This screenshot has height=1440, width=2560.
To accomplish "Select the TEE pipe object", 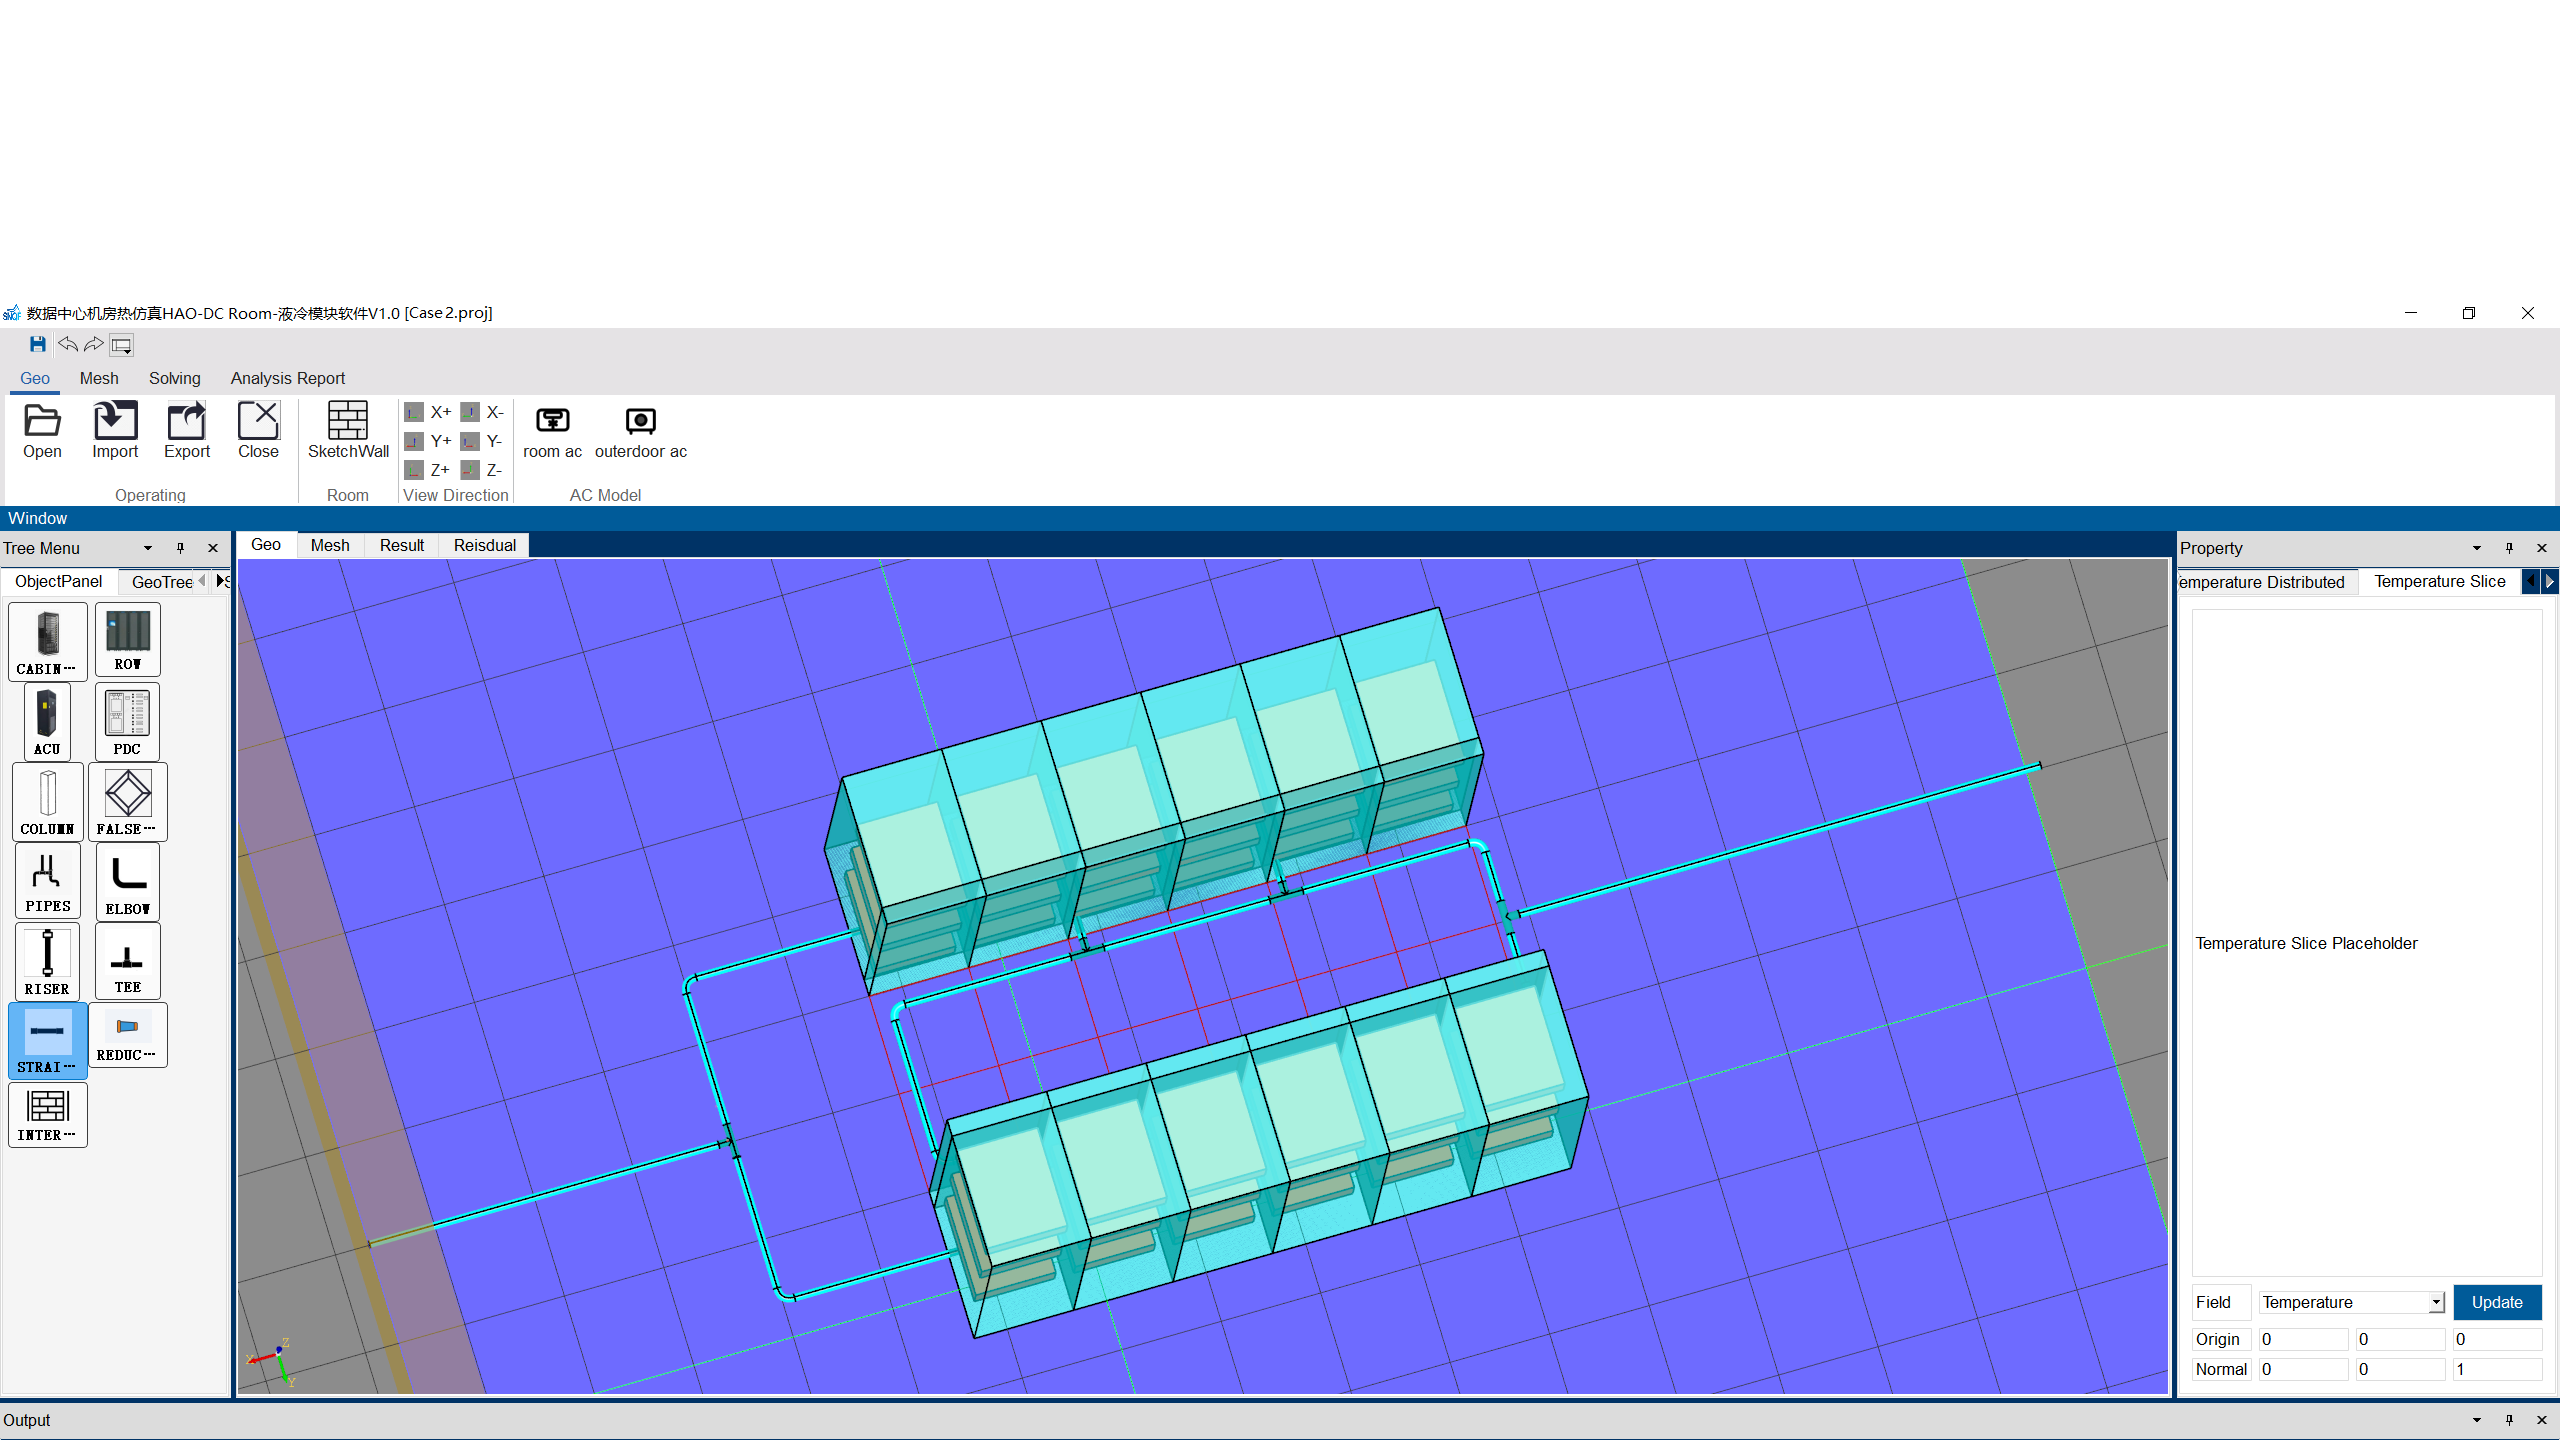I will click(x=128, y=961).
